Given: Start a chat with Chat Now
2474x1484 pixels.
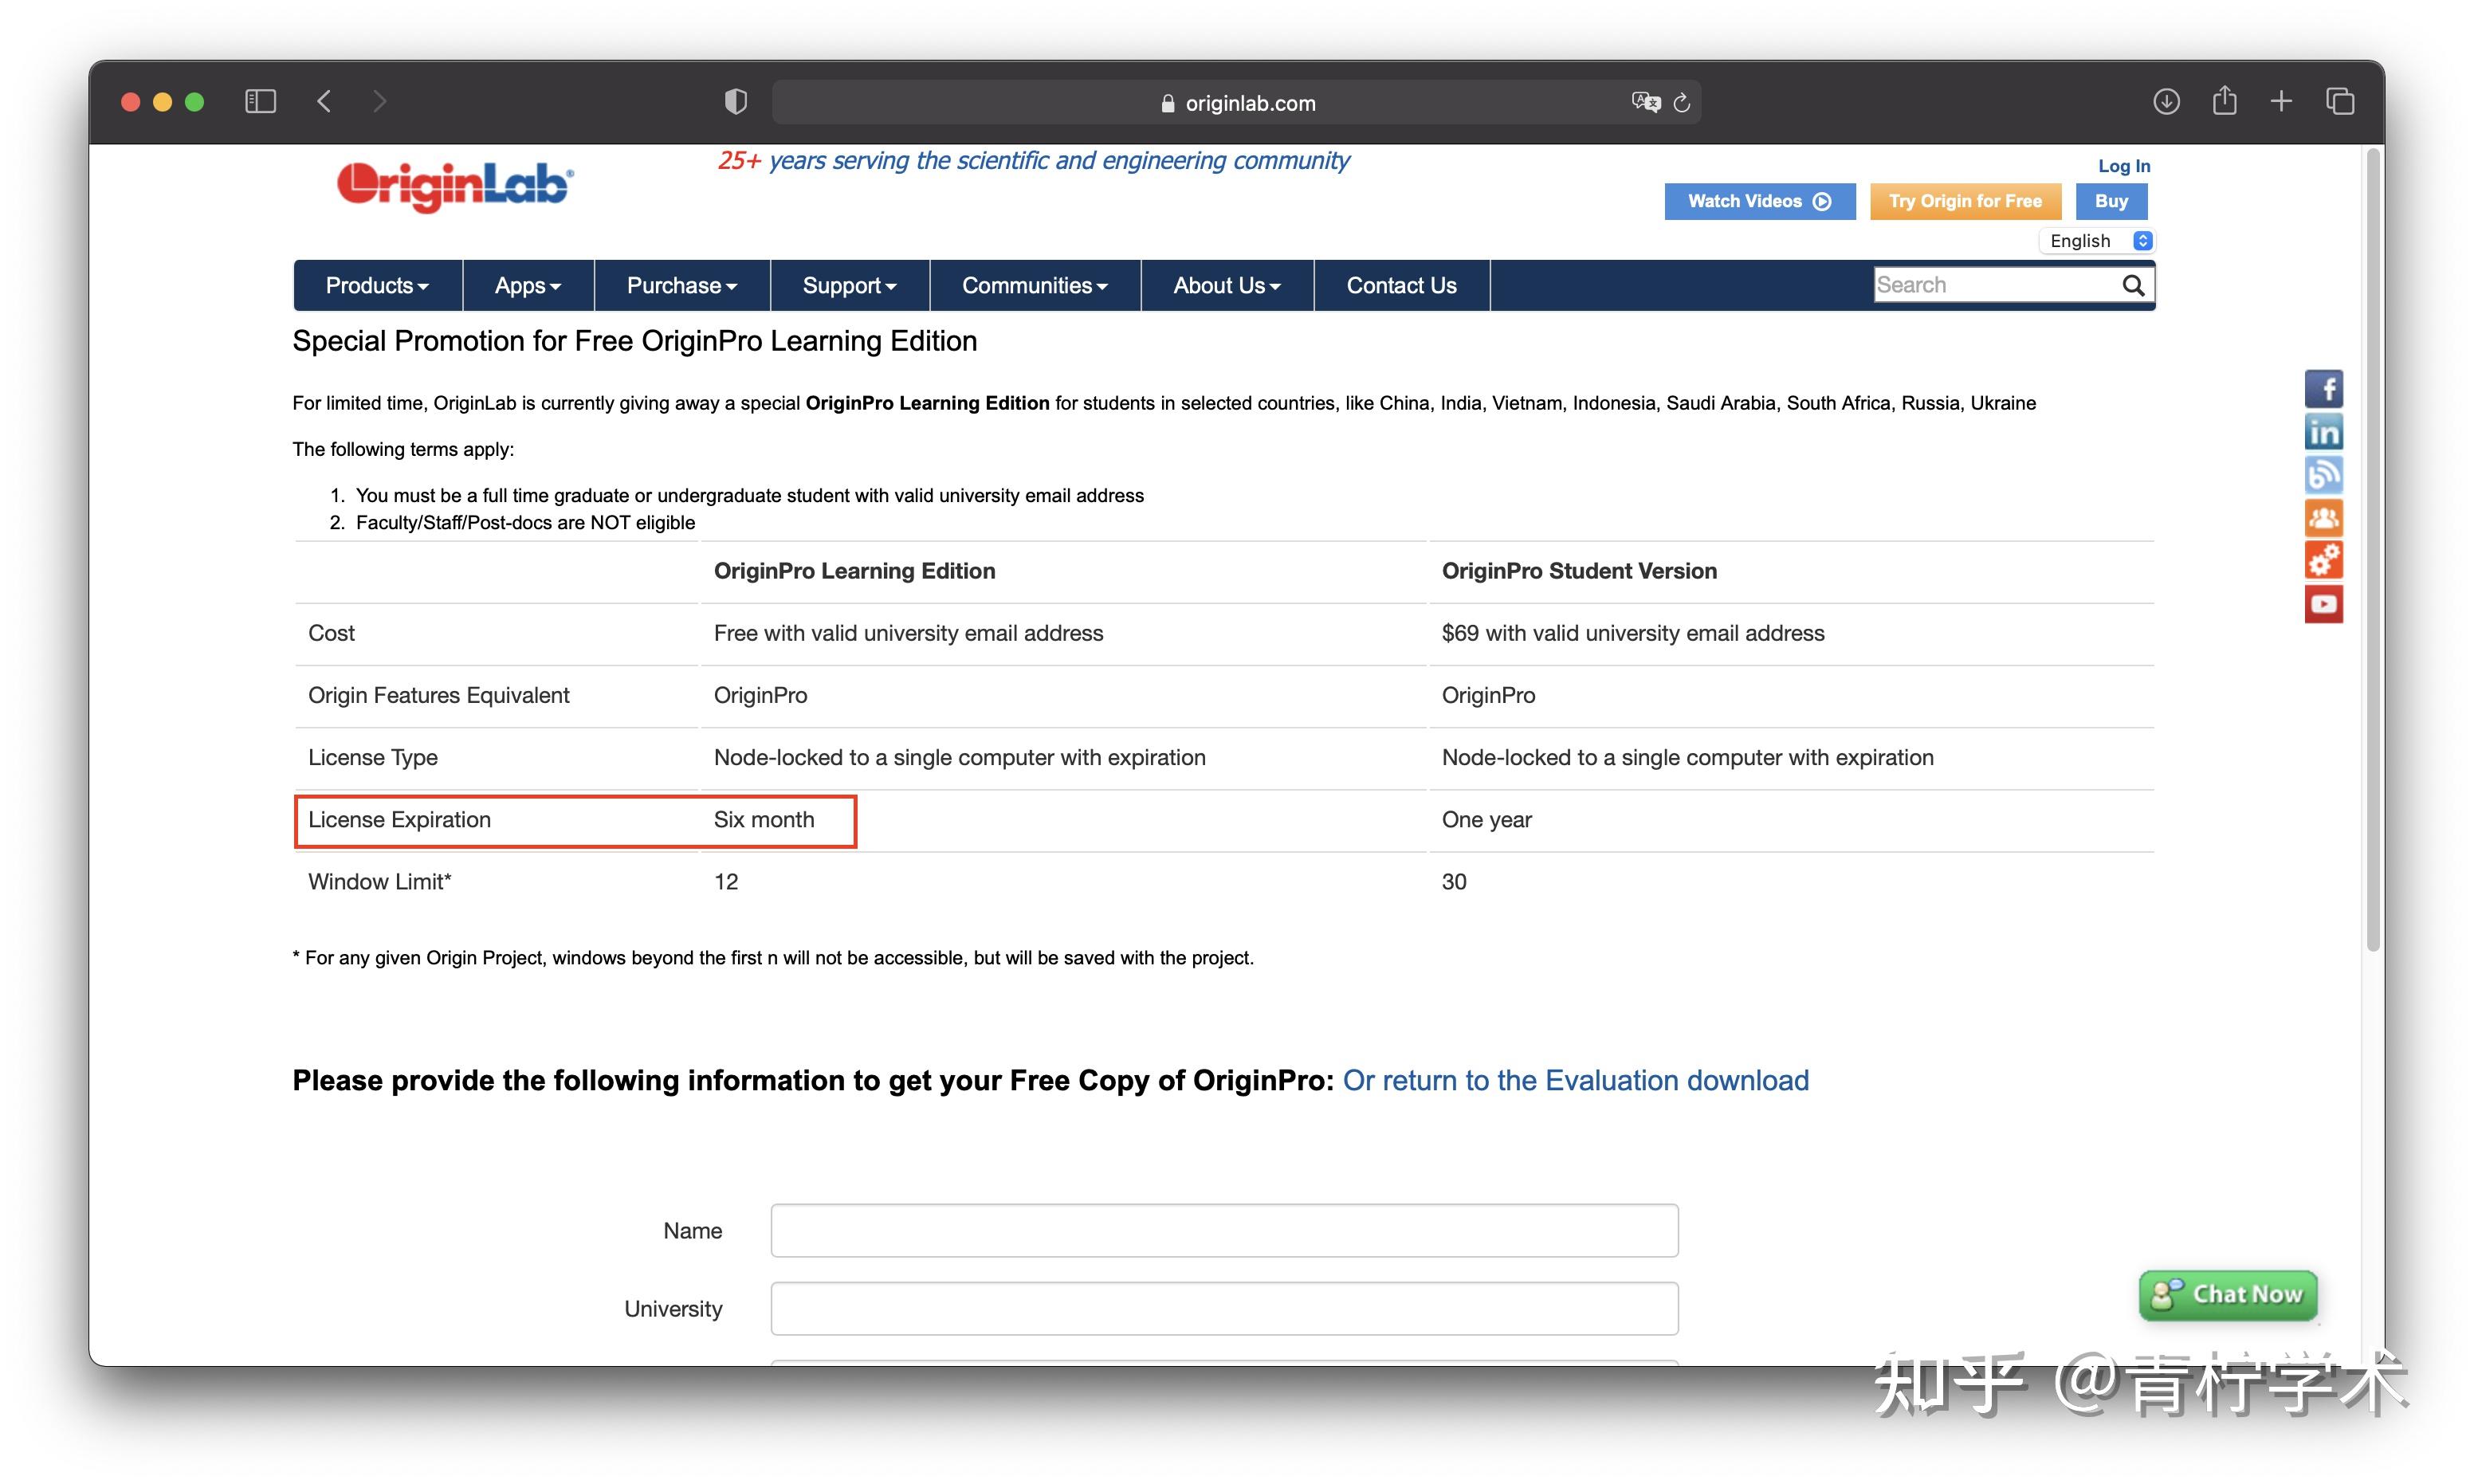Looking at the screenshot, I should click(2228, 1295).
